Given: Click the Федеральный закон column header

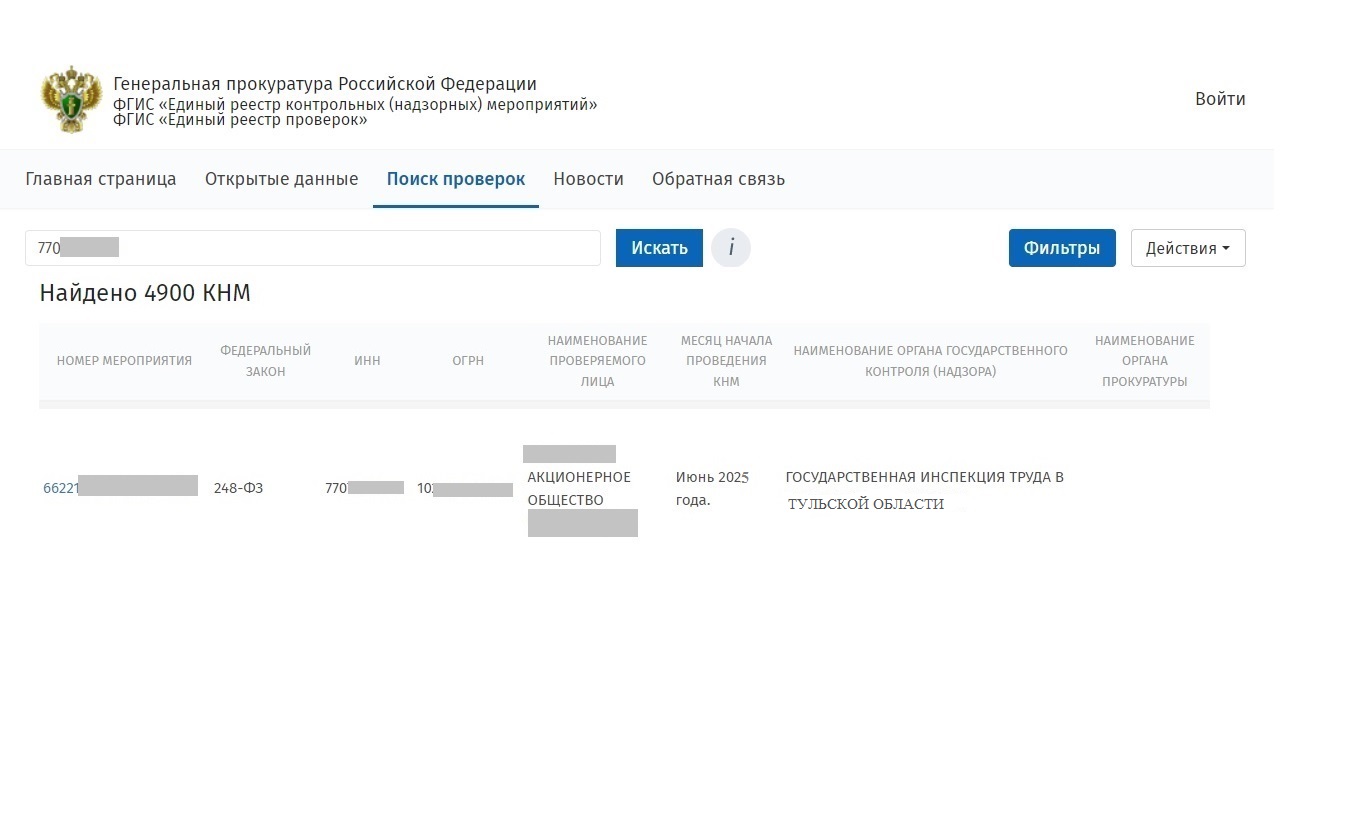Looking at the screenshot, I should 266,361.
